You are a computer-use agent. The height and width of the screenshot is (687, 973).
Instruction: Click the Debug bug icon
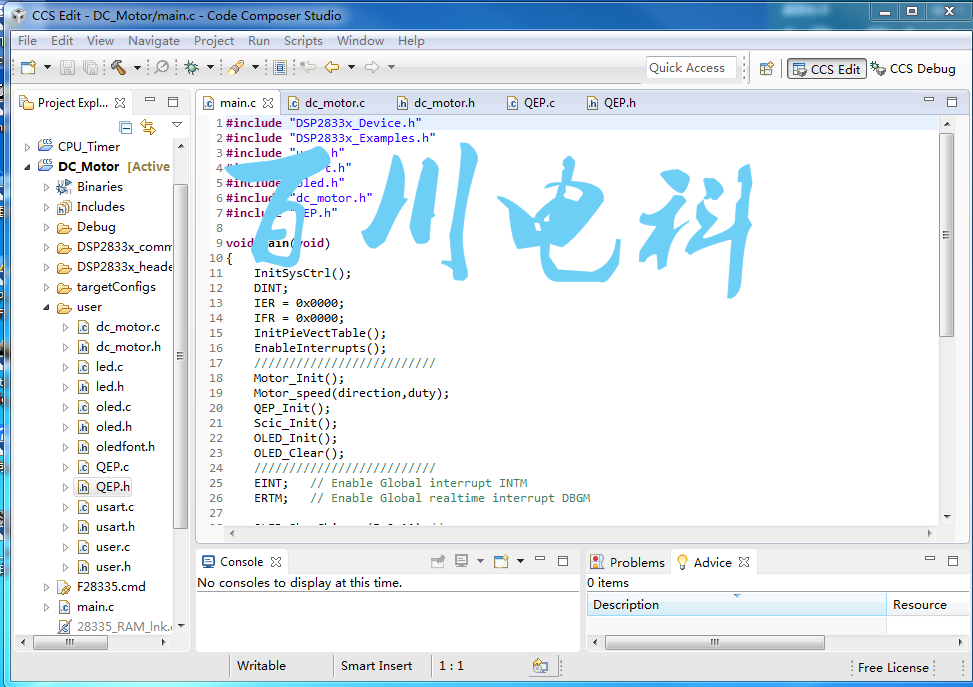pos(191,67)
